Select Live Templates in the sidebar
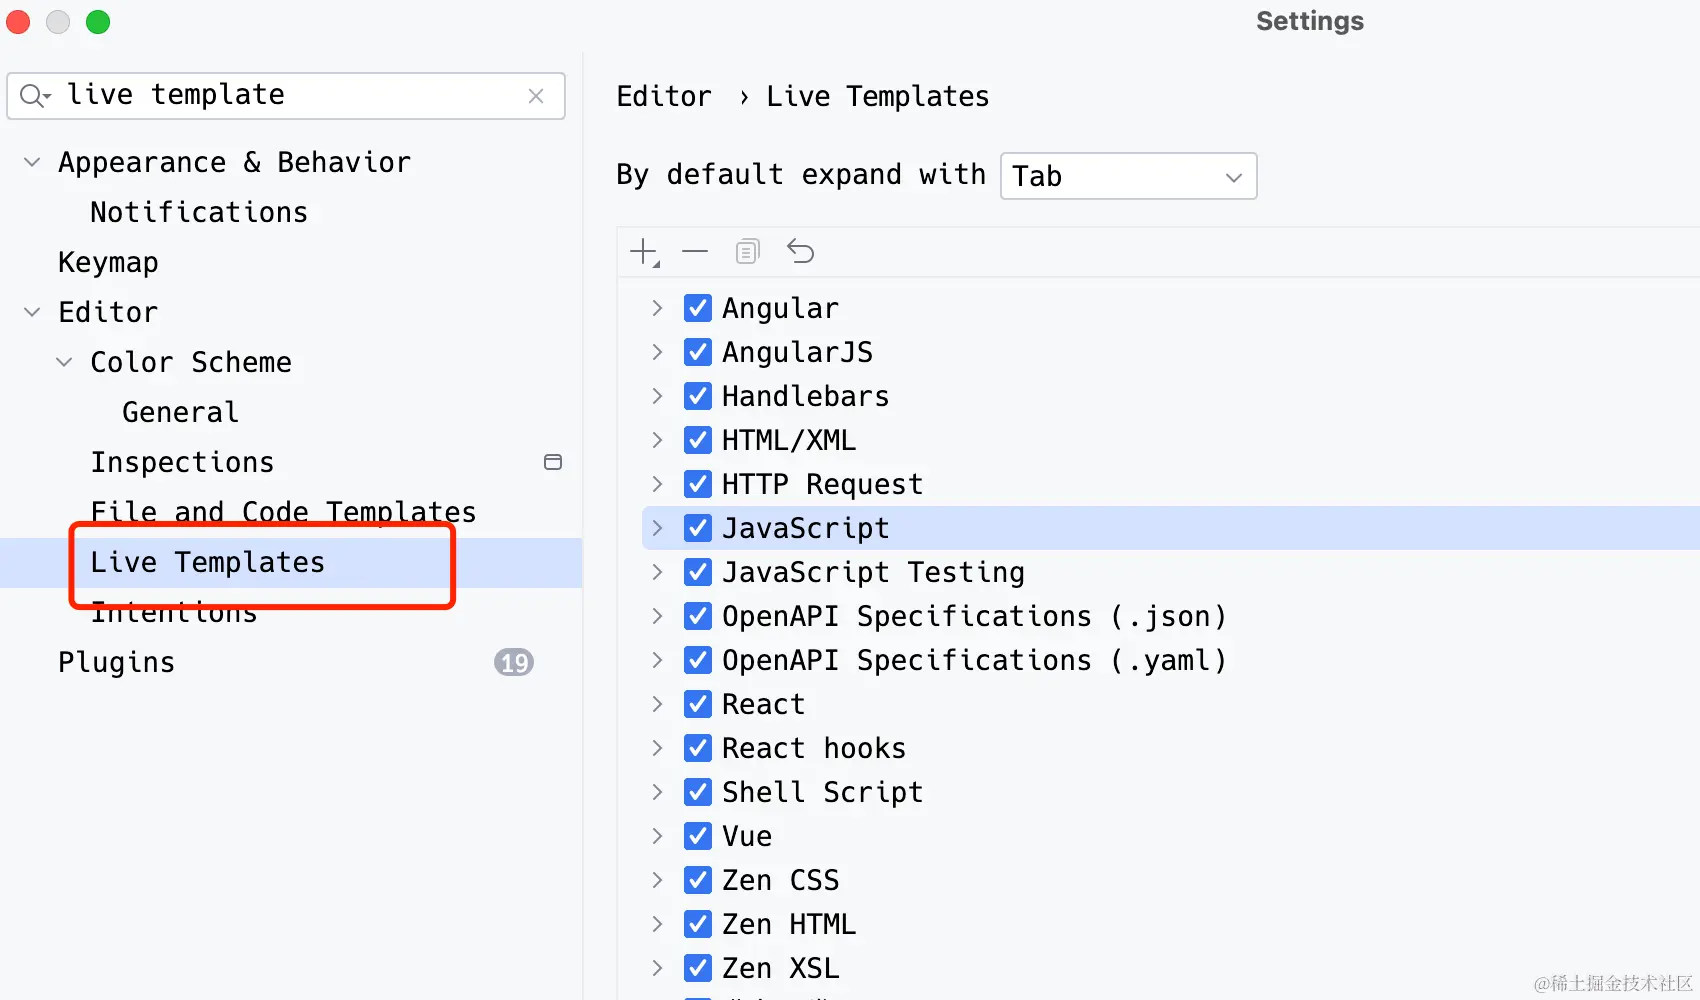1700x1000 pixels. tap(207, 562)
